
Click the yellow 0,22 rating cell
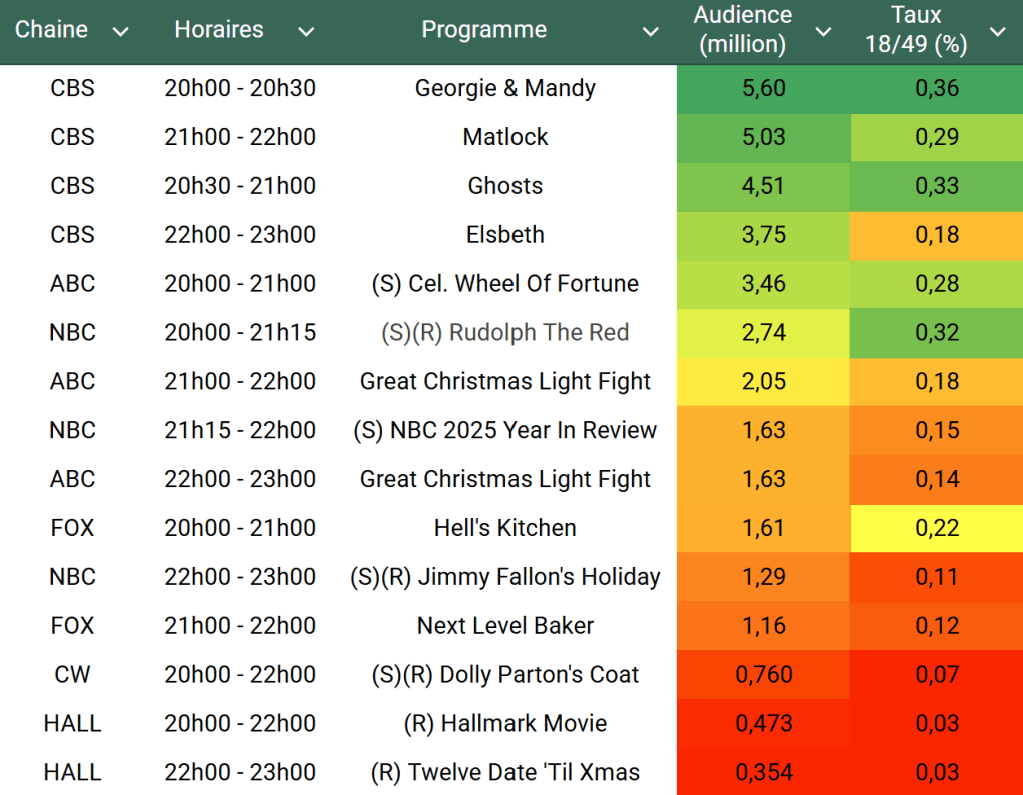tap(937, 528)
